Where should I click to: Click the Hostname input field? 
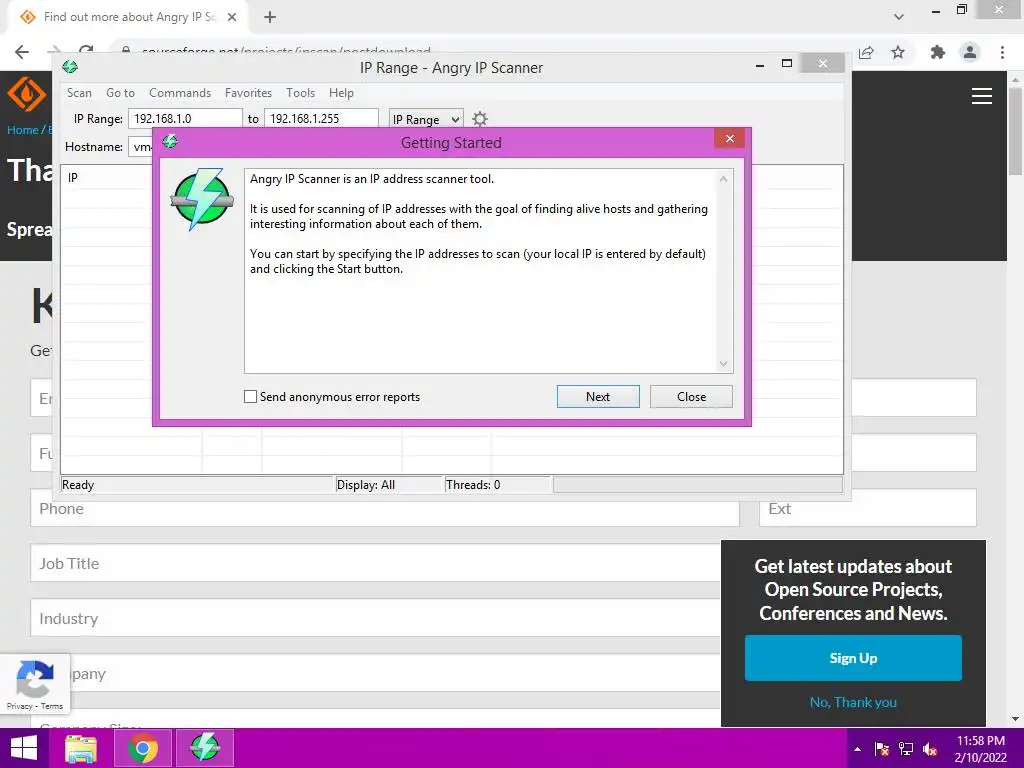coord(140,147)
